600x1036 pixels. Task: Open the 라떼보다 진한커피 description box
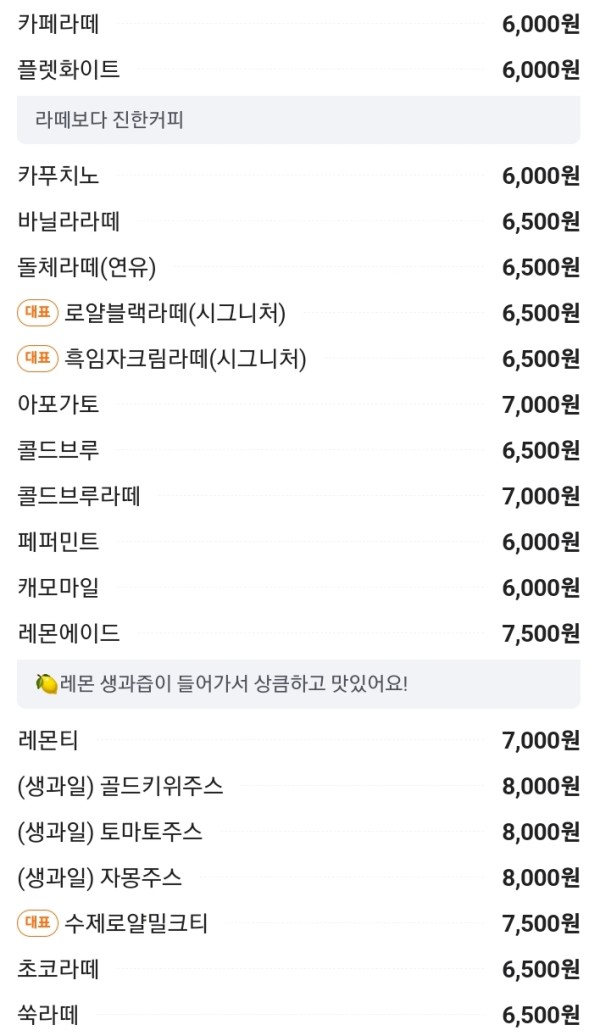tap(299, 120)
